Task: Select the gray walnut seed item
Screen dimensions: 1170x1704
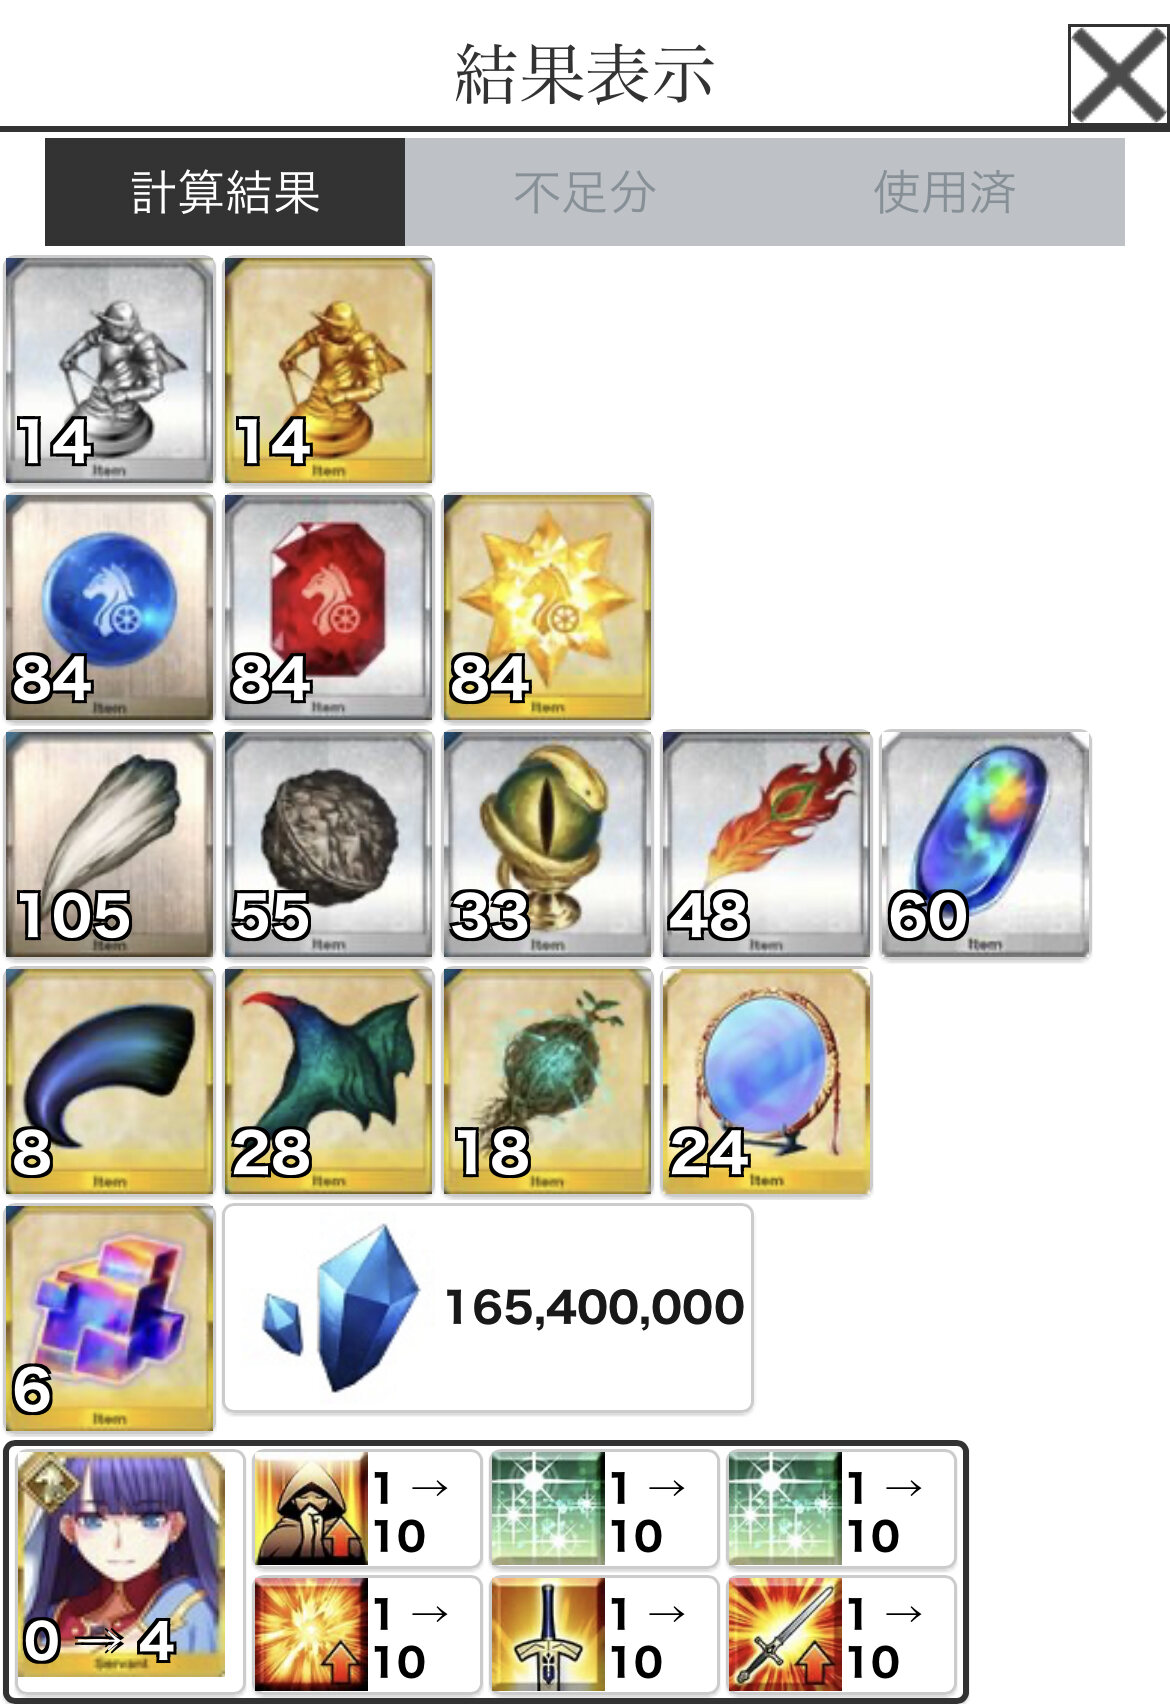Action: coord(329,844)
